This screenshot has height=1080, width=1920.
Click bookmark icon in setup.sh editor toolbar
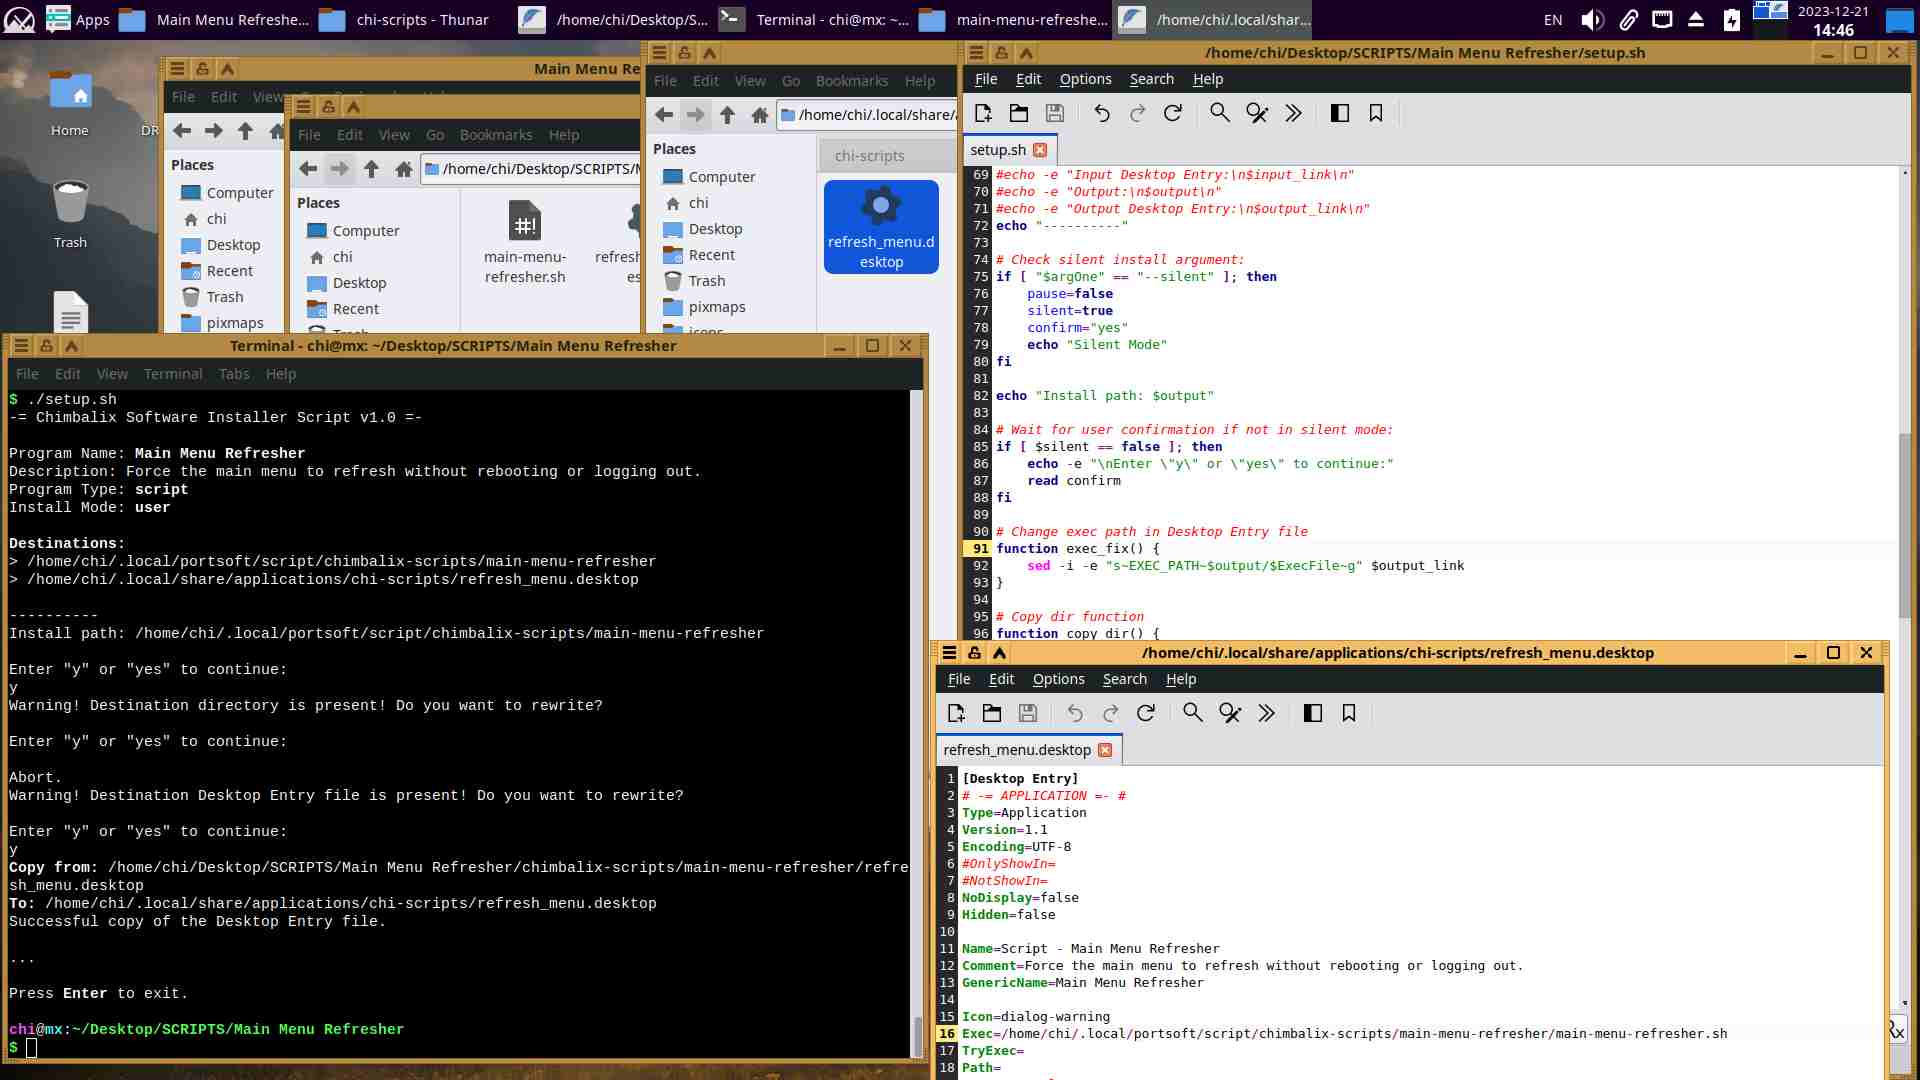click(x=1376, y=113)
